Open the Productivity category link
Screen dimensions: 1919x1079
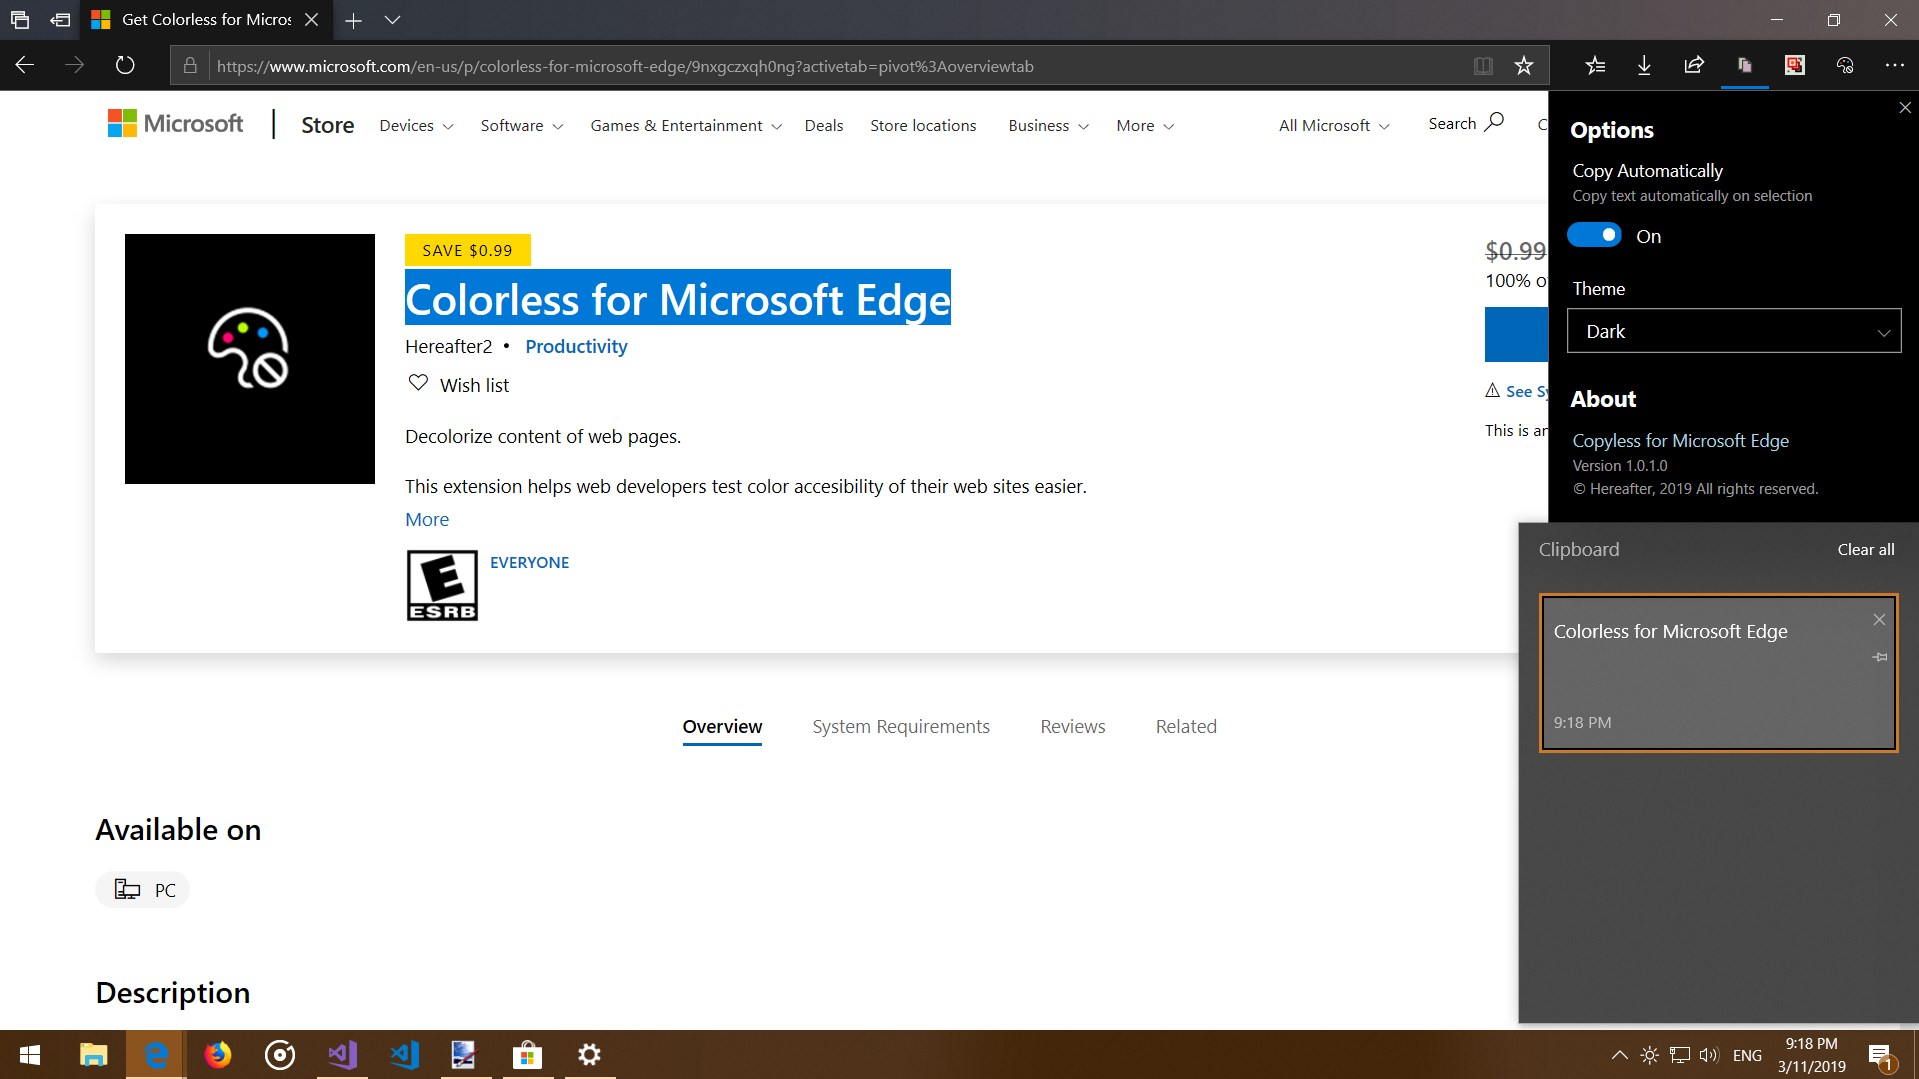[576, 347]
